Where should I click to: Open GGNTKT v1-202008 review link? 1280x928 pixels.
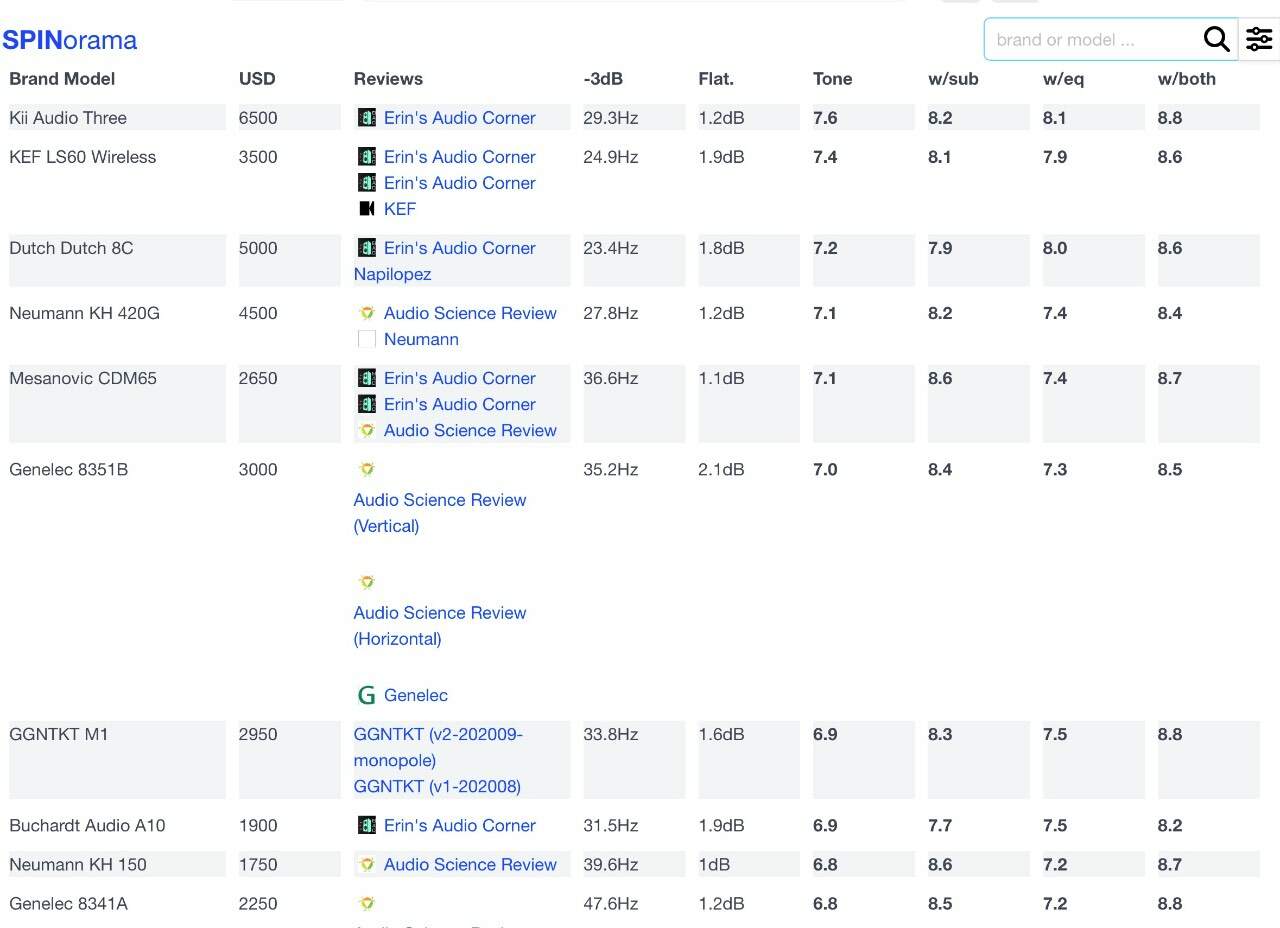point(437,786)
